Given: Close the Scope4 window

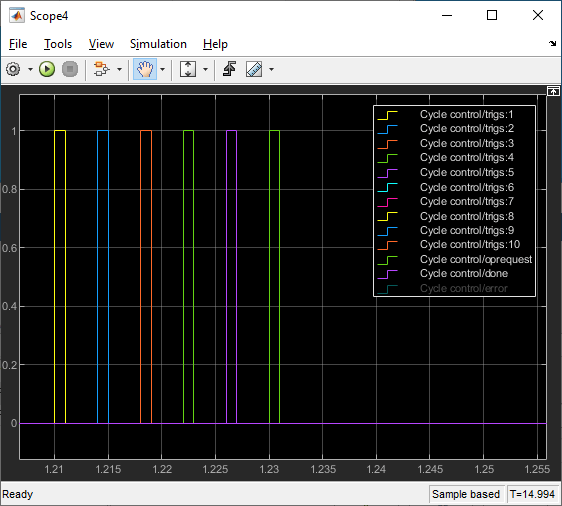Looking at the screenshot, I should (x=538, y=15).
